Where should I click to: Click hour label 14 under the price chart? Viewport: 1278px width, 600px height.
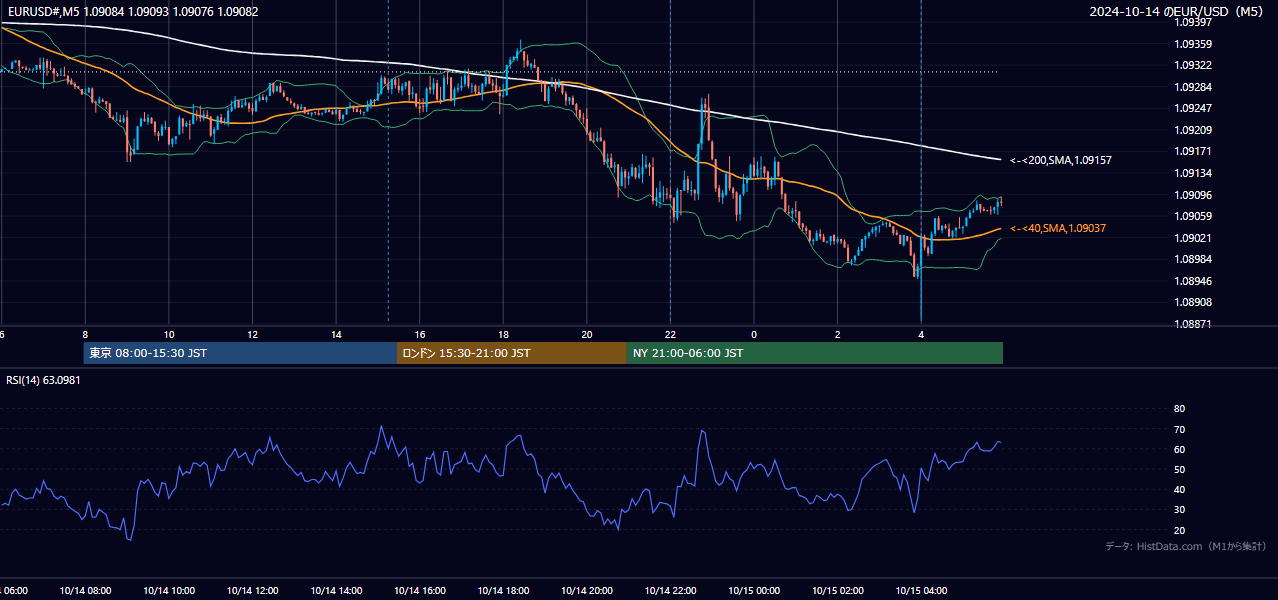click(x=336, y=334)
